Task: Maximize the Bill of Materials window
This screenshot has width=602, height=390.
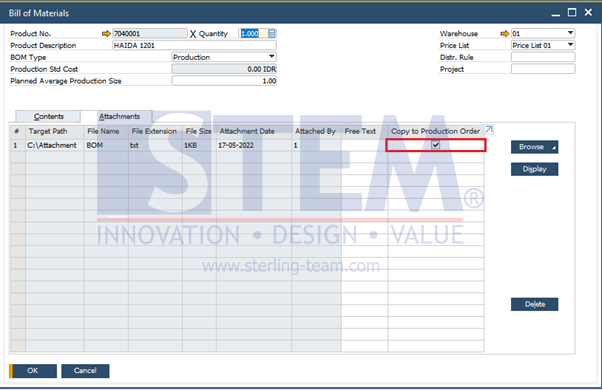Action: pos(572,13)
